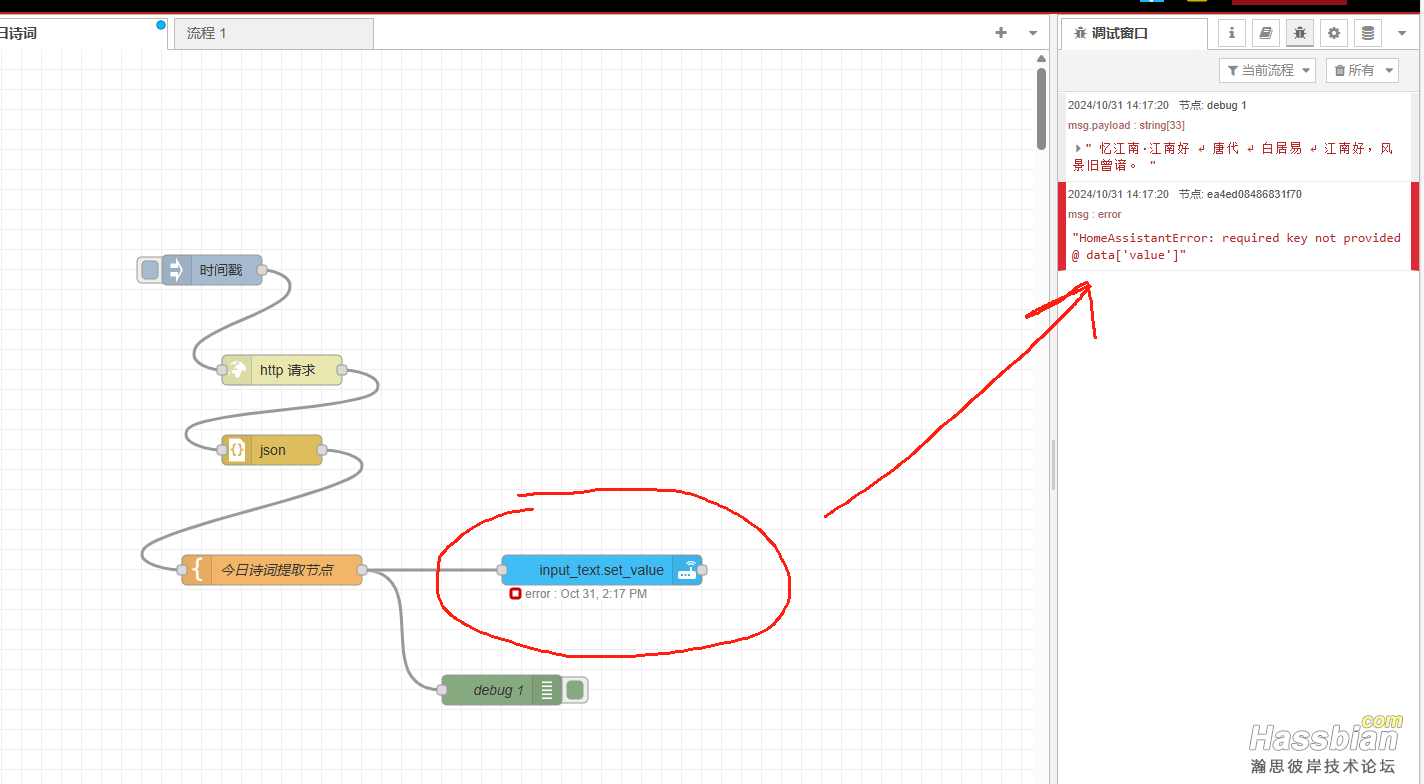Click the debug 1 list icon

547,690
